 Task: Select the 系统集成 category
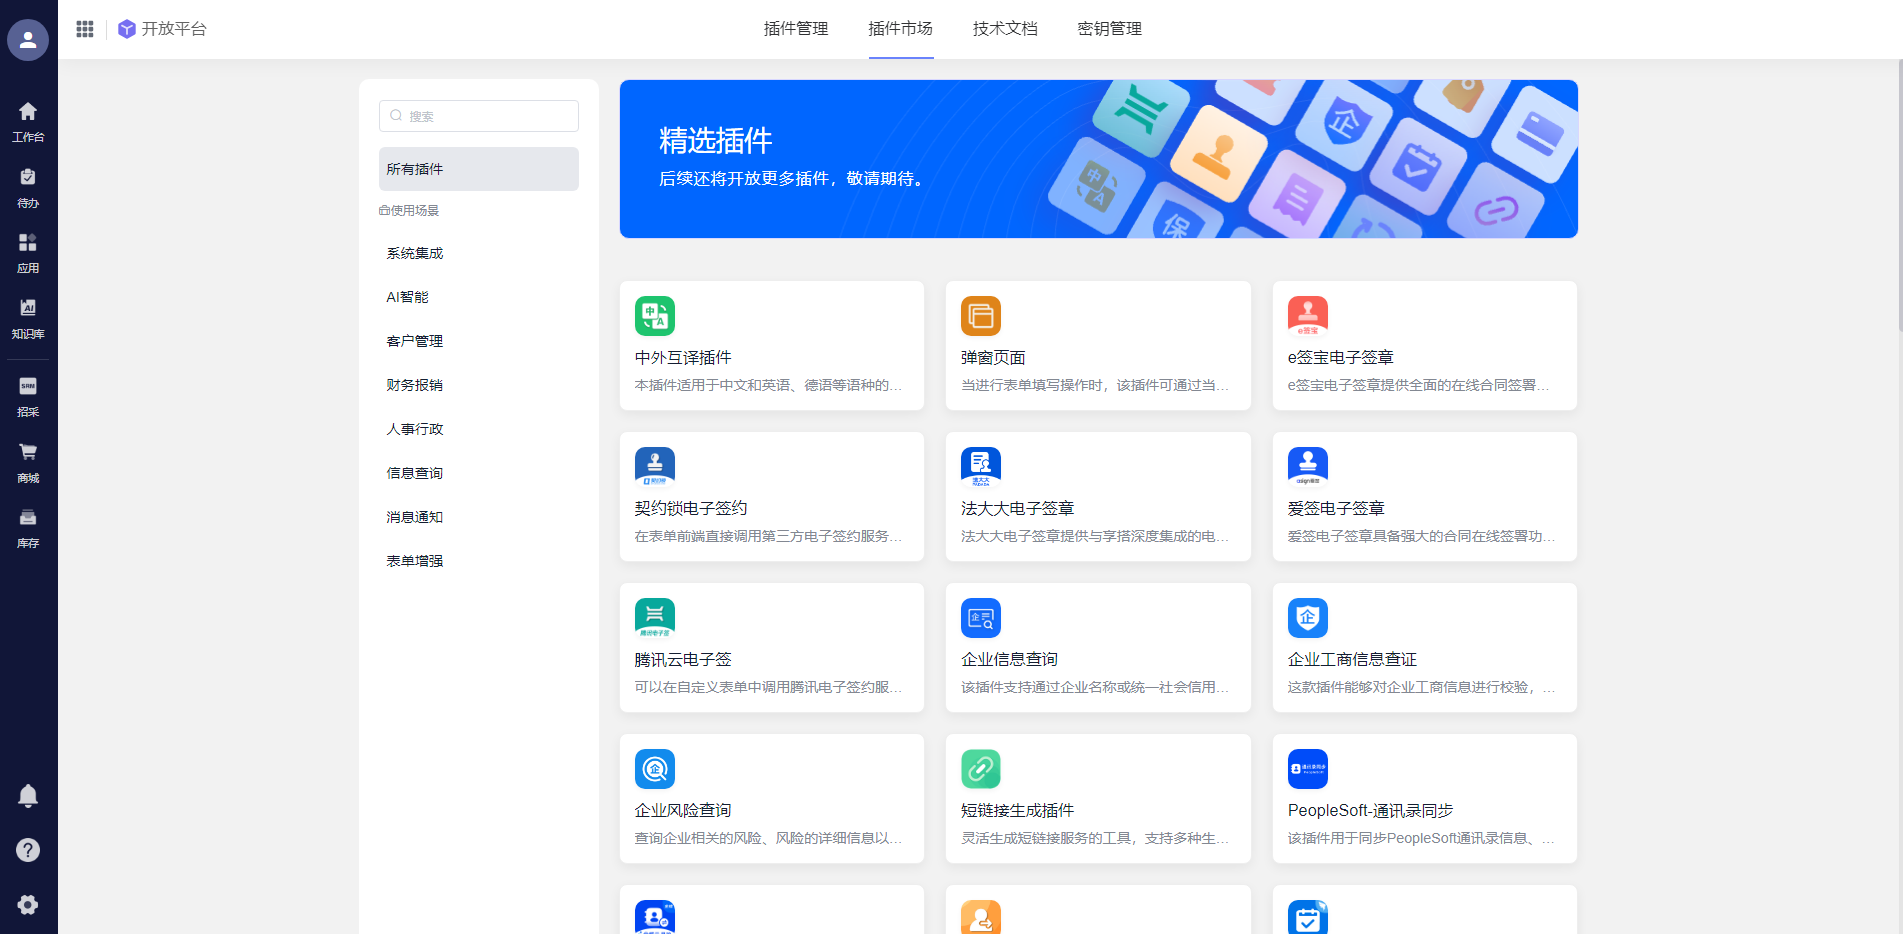[x=415, y=253]
